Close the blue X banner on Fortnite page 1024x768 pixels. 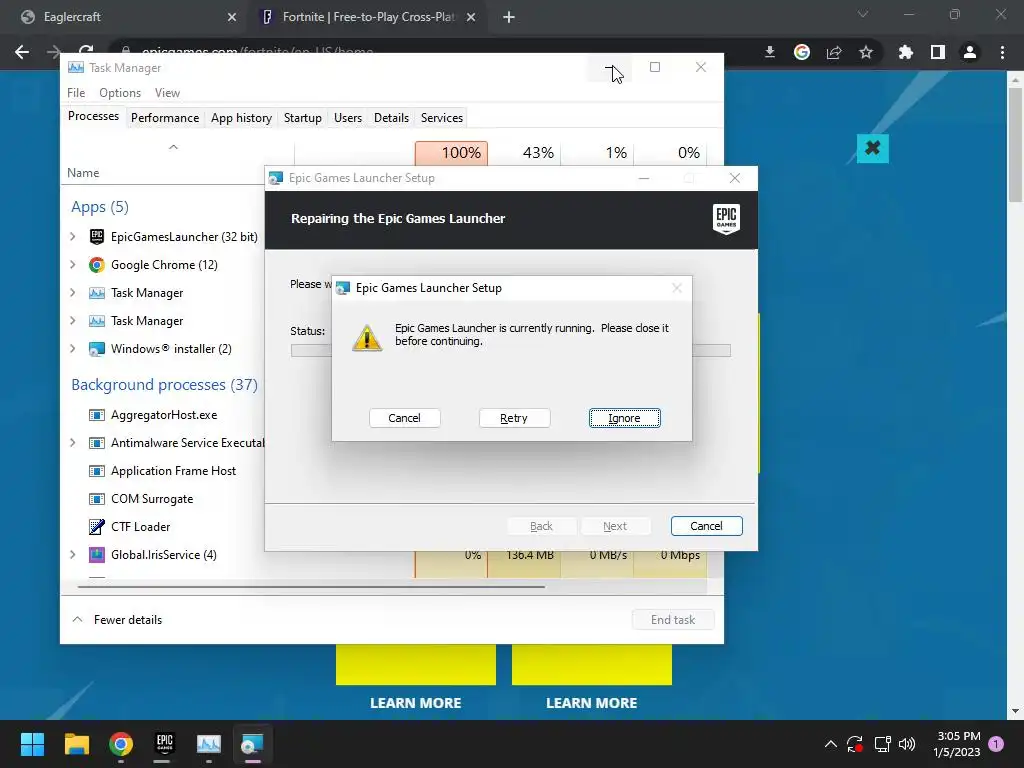(872, 148)
